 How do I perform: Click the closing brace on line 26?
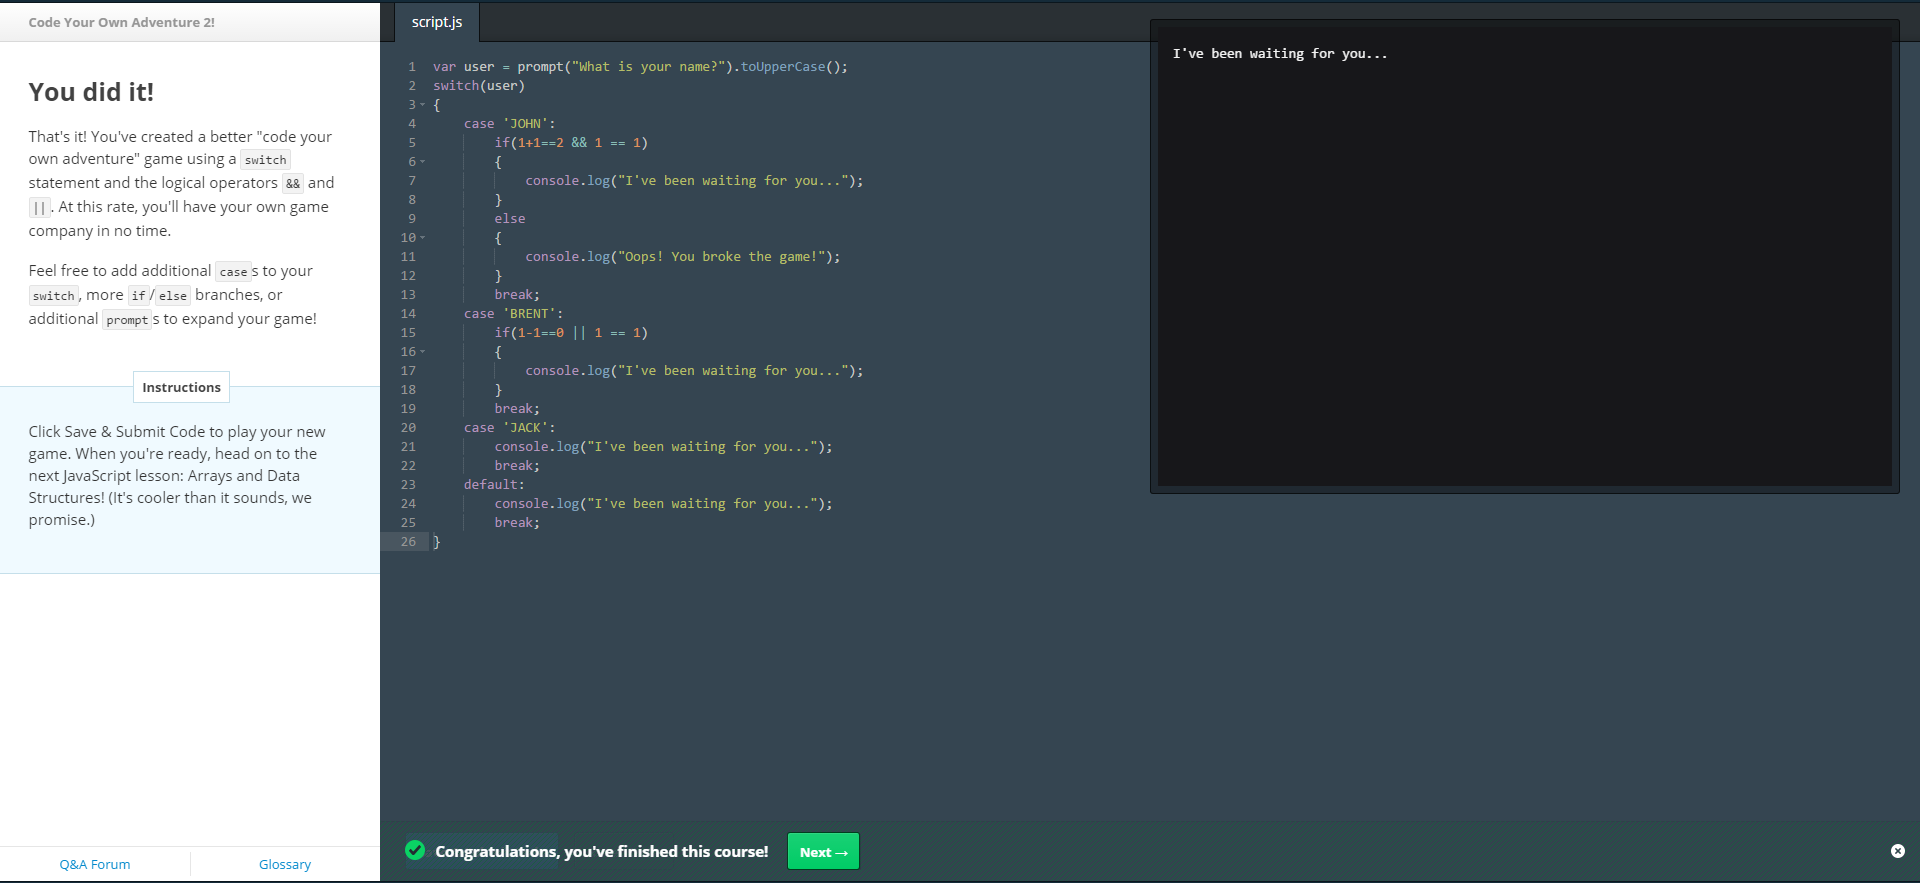point(437,542)
